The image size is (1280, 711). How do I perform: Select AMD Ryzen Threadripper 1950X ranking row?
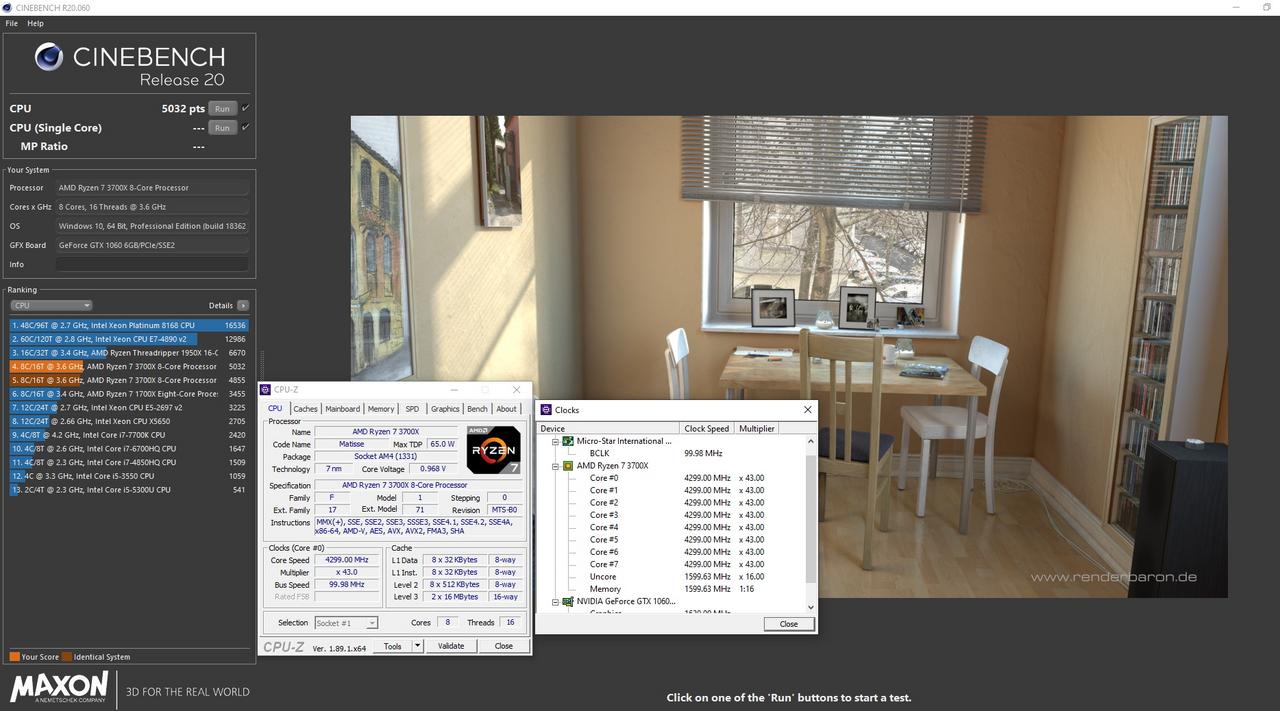pos(129,353)
